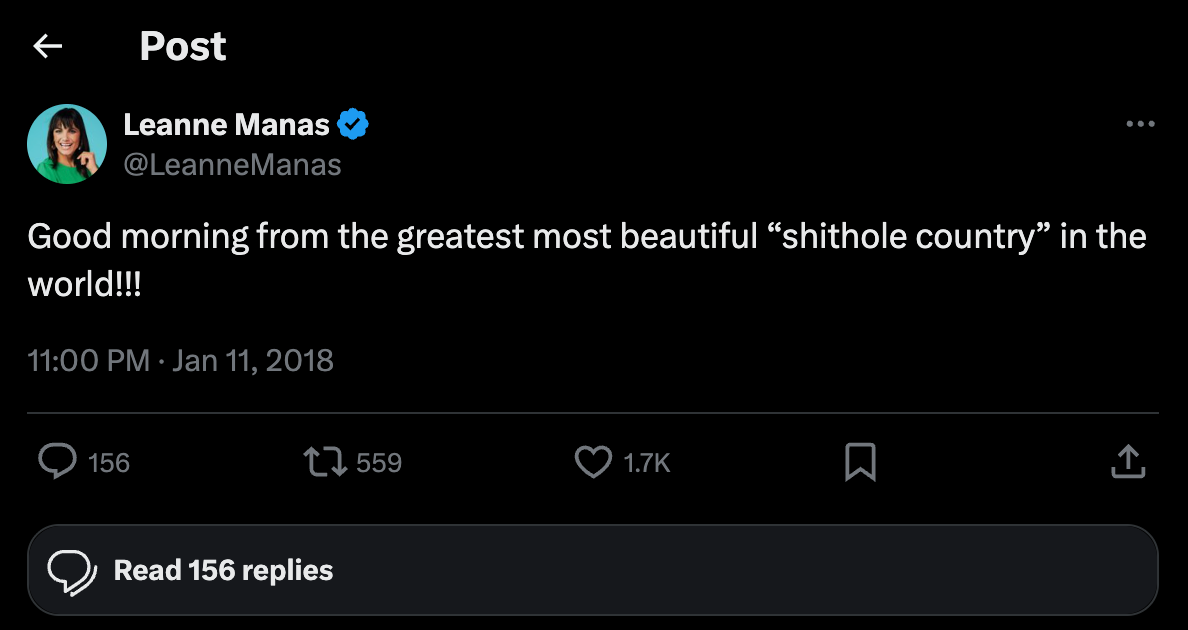This screenshot has width=1188, height=630.
Task: Open the Leanne Manas display name link
Action: click(x=226, y=125)
